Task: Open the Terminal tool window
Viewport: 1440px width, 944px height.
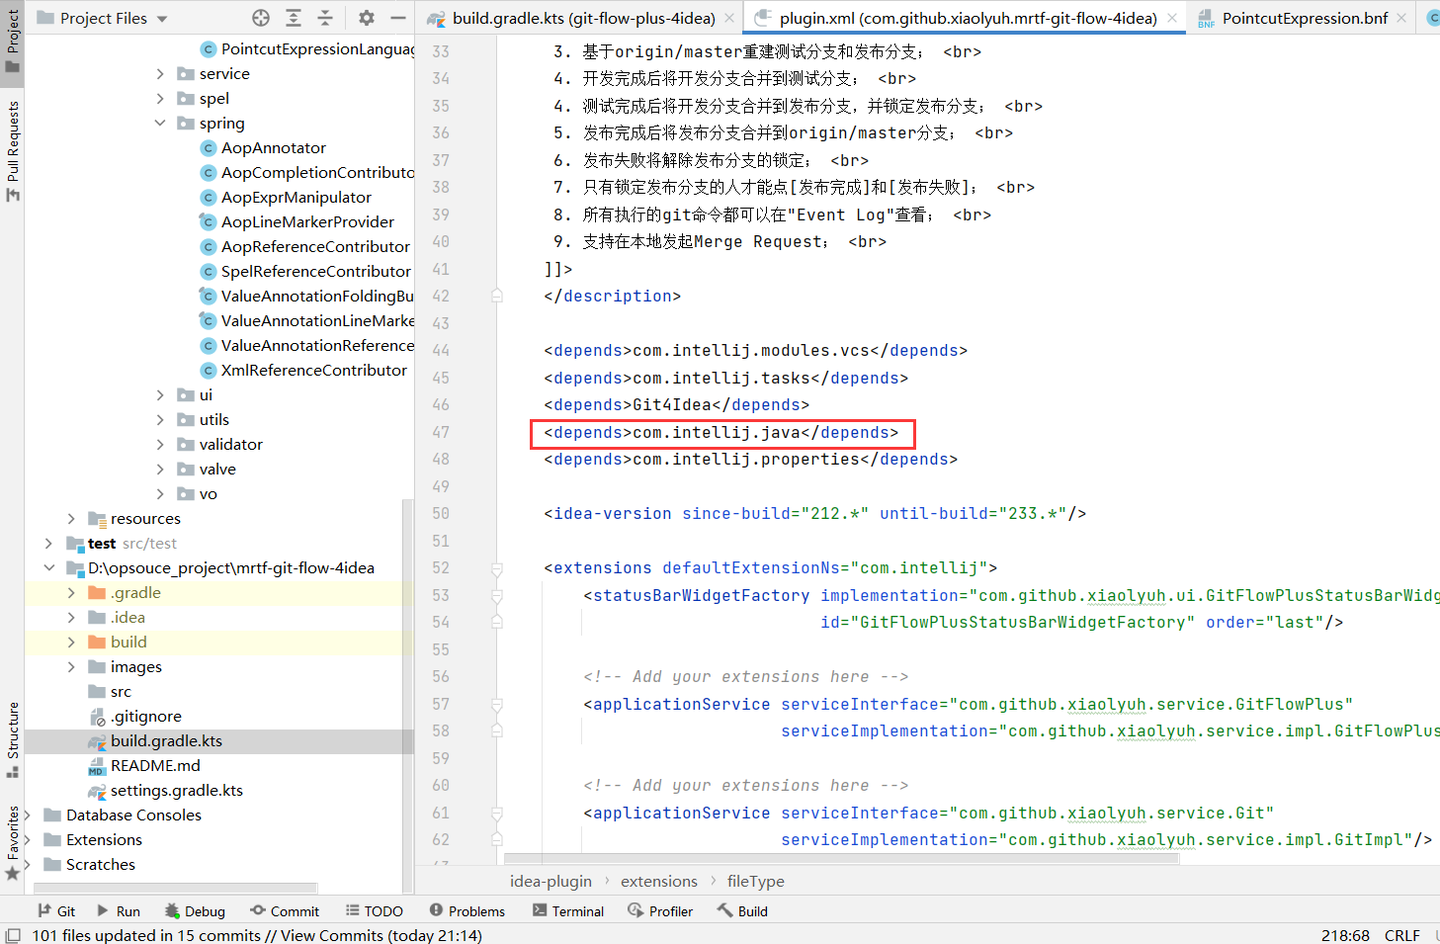Action: pyautogui.click(x=568, y=910)
